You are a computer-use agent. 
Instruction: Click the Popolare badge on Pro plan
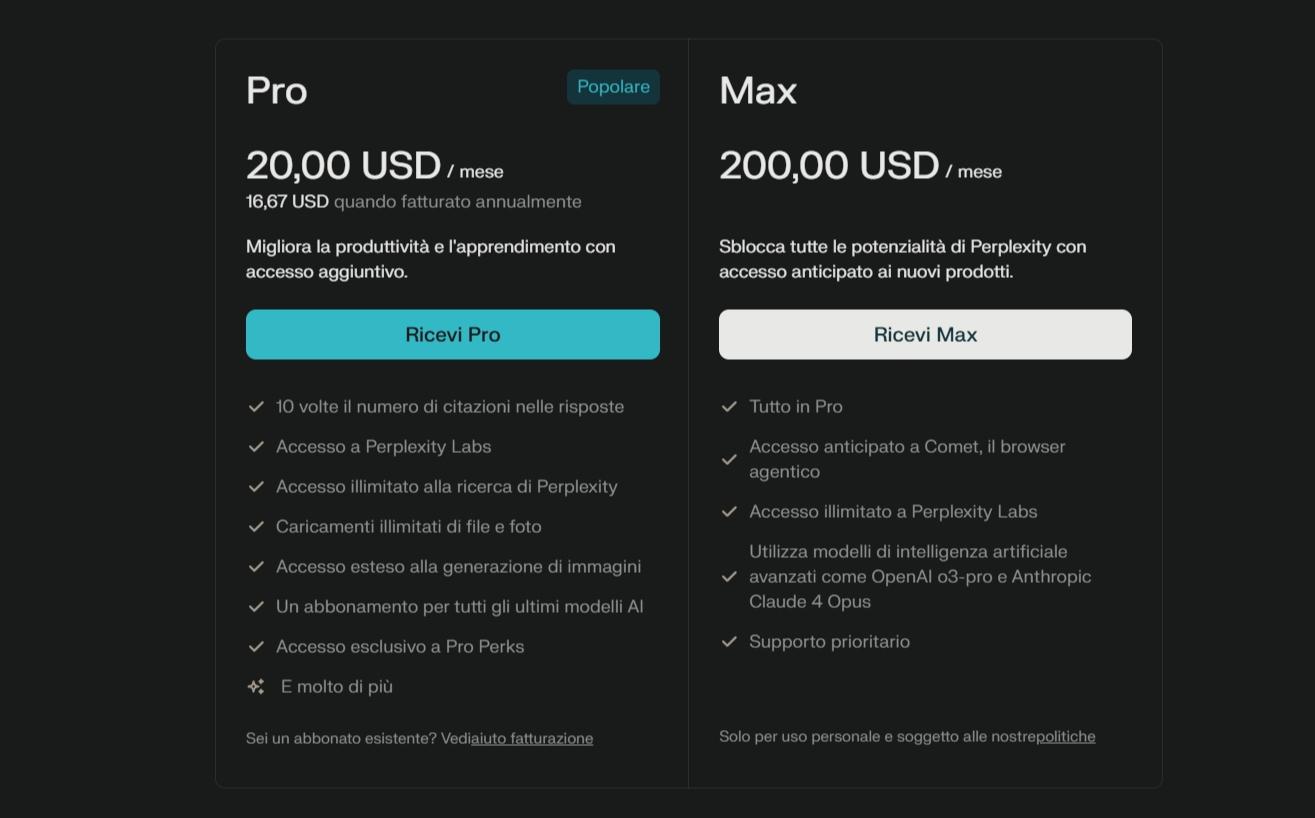(613, 87)
